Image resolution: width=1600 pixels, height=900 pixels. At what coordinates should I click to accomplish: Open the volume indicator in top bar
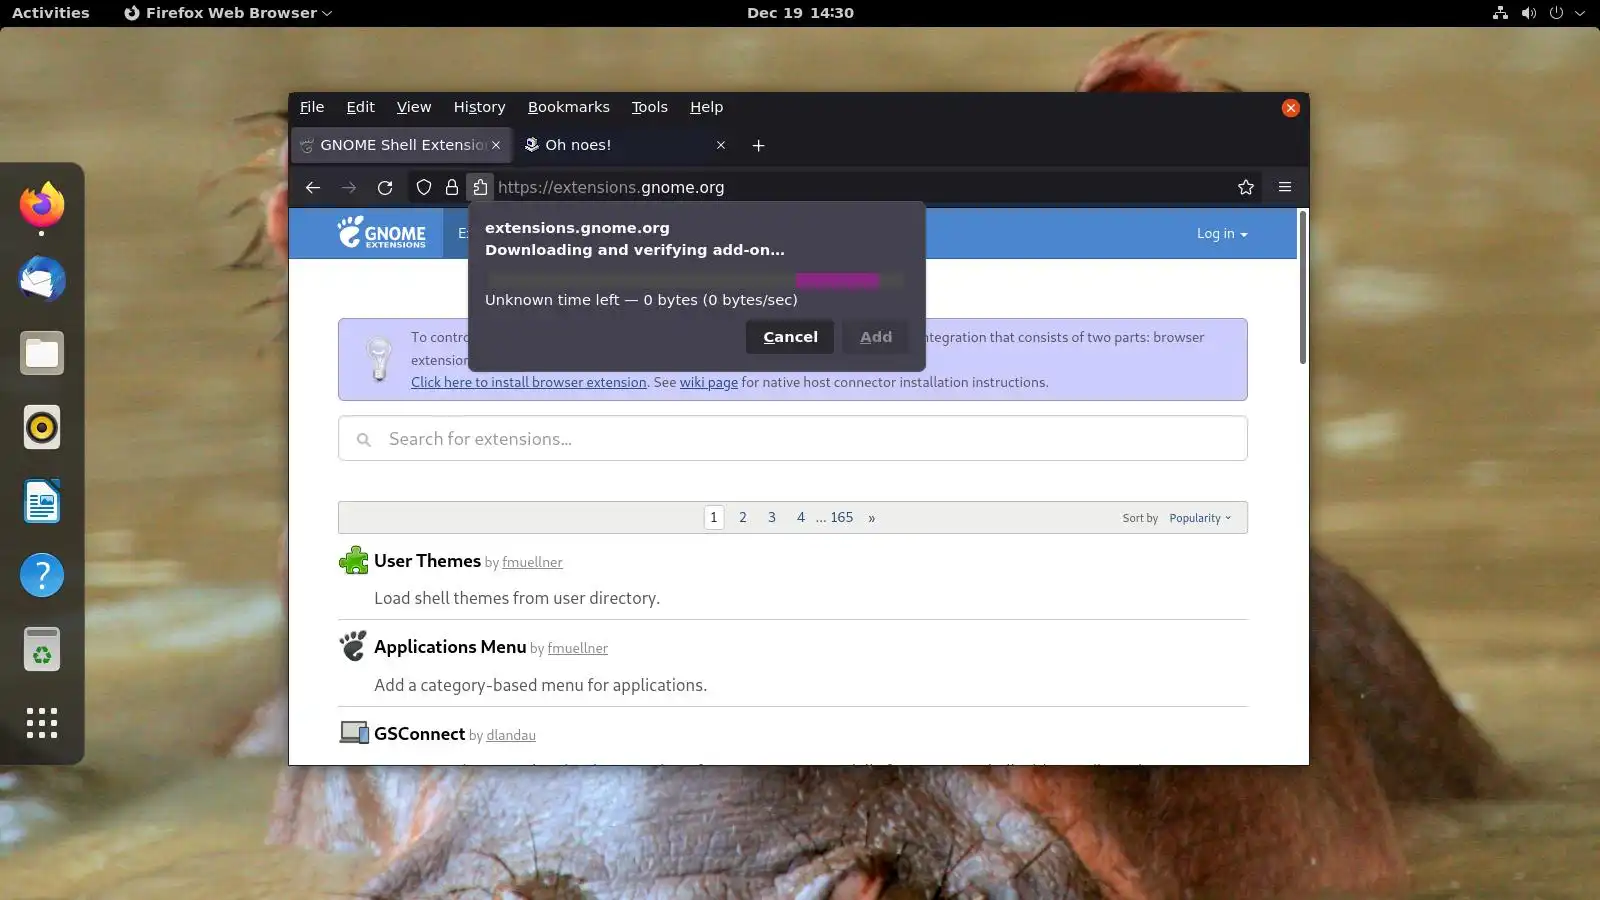(1528, 13)
